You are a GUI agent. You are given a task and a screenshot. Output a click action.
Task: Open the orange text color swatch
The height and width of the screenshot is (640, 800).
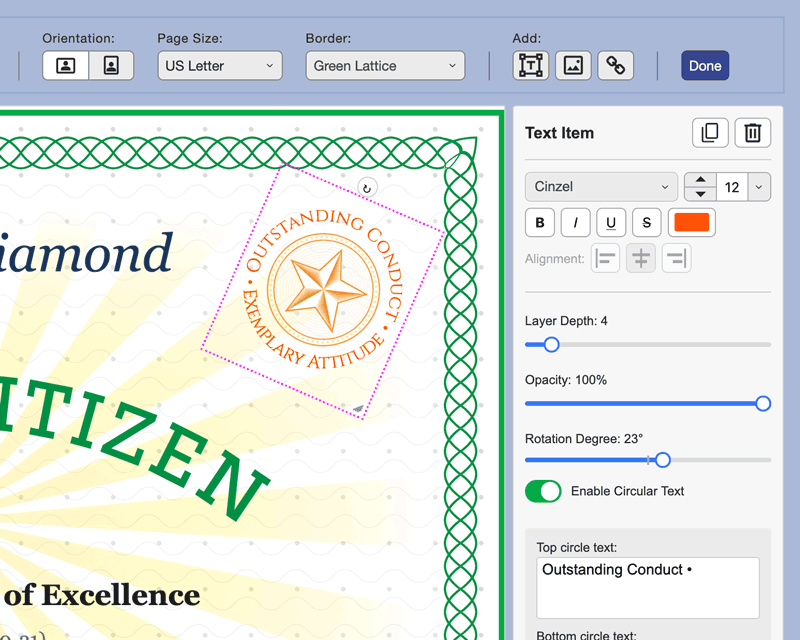pos(691,223)
